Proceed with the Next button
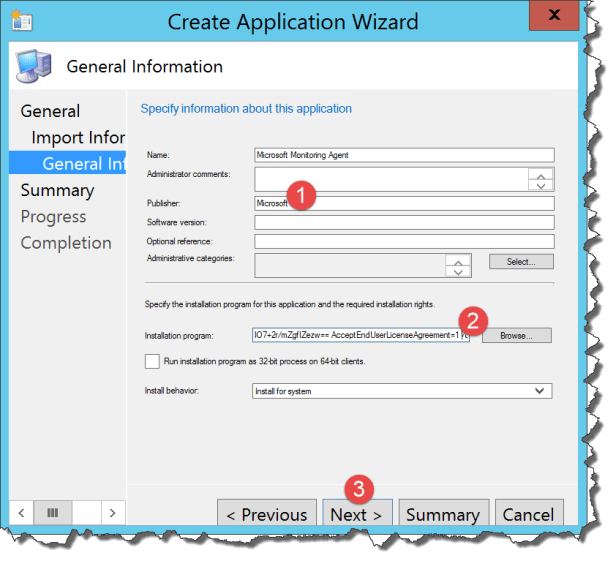The width and height of the screenshot is (616, 561). click(x=357, y=513)
